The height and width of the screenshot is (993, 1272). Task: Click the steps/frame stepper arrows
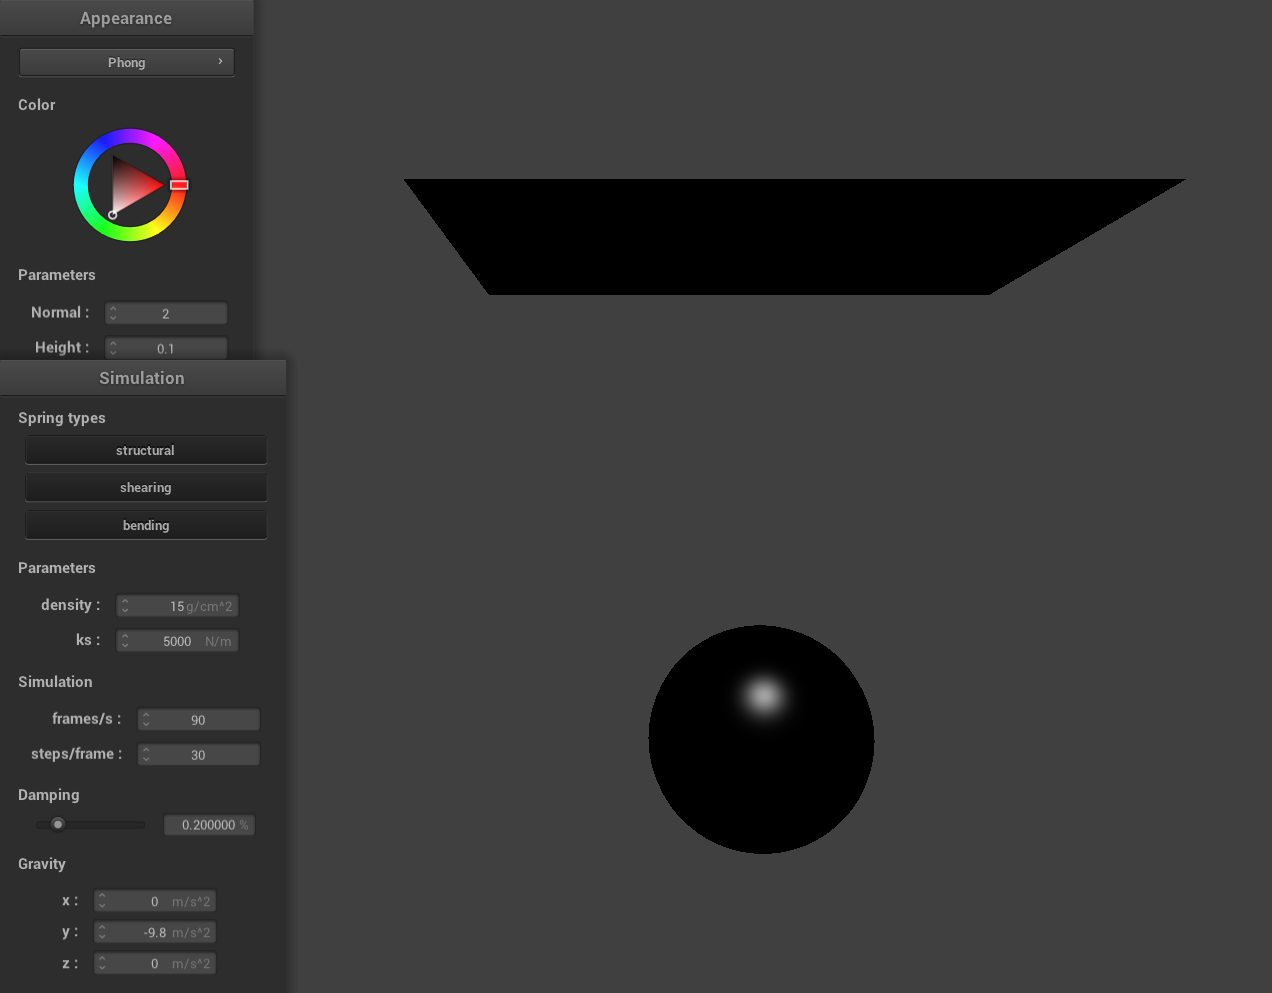146,755
